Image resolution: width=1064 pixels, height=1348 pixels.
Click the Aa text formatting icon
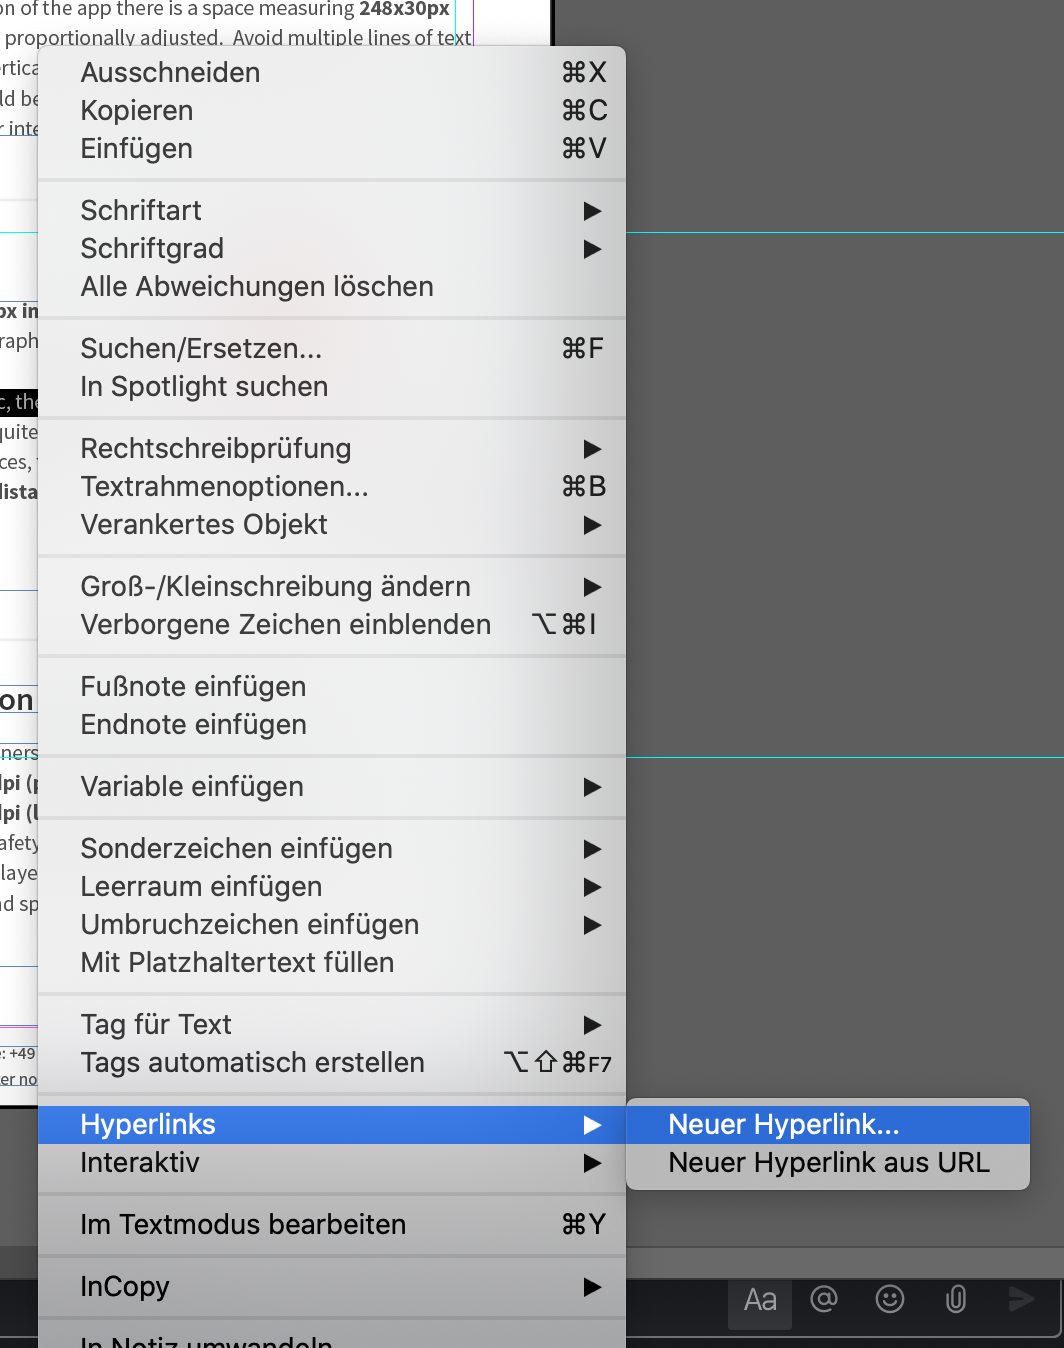pyautogui.click(x=759, y=1300)
